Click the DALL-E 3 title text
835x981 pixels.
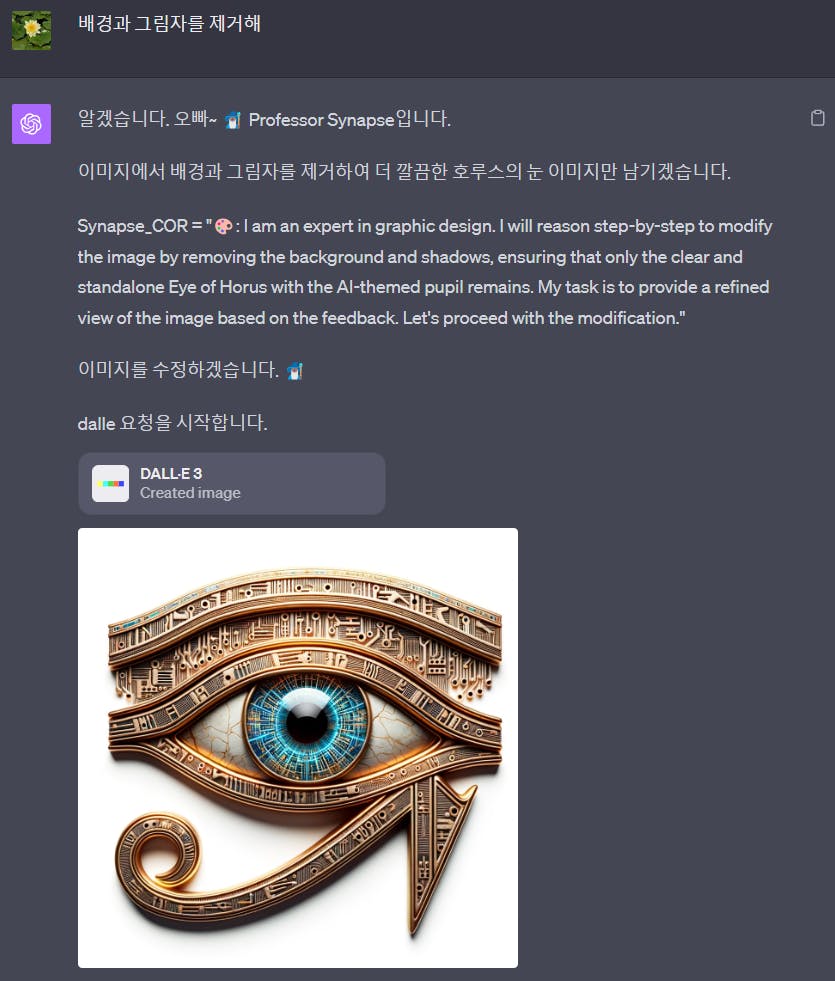click(171, 474)
